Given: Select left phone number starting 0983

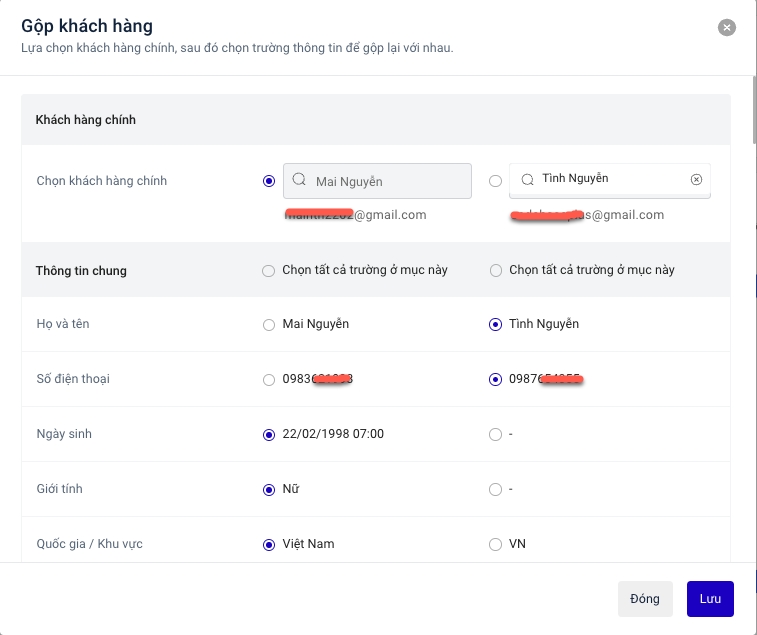Looking at the screenshot, I should click(x=268, y=380).
